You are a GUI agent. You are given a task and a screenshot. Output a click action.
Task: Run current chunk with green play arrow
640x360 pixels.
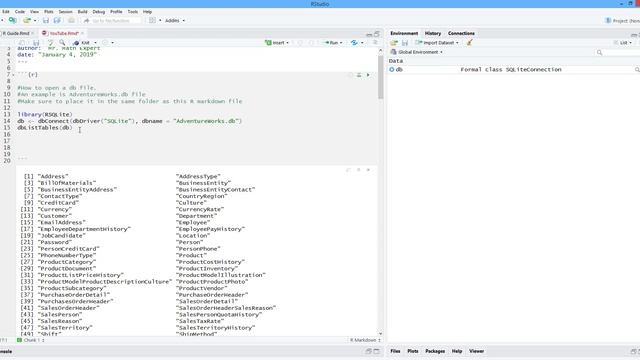[x=368, y=75]
